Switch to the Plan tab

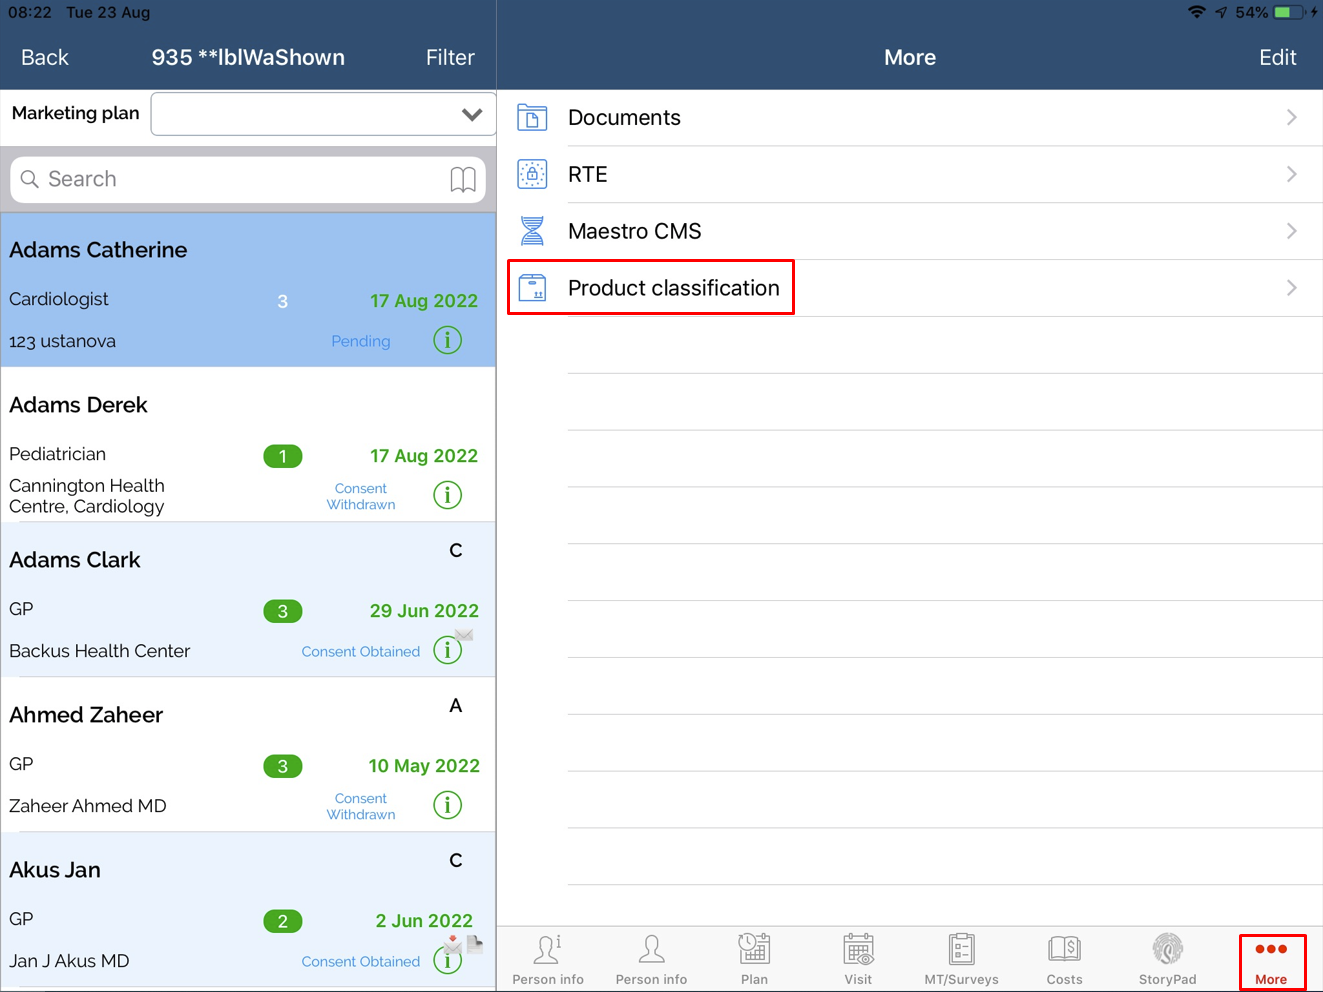pos(754,958)
